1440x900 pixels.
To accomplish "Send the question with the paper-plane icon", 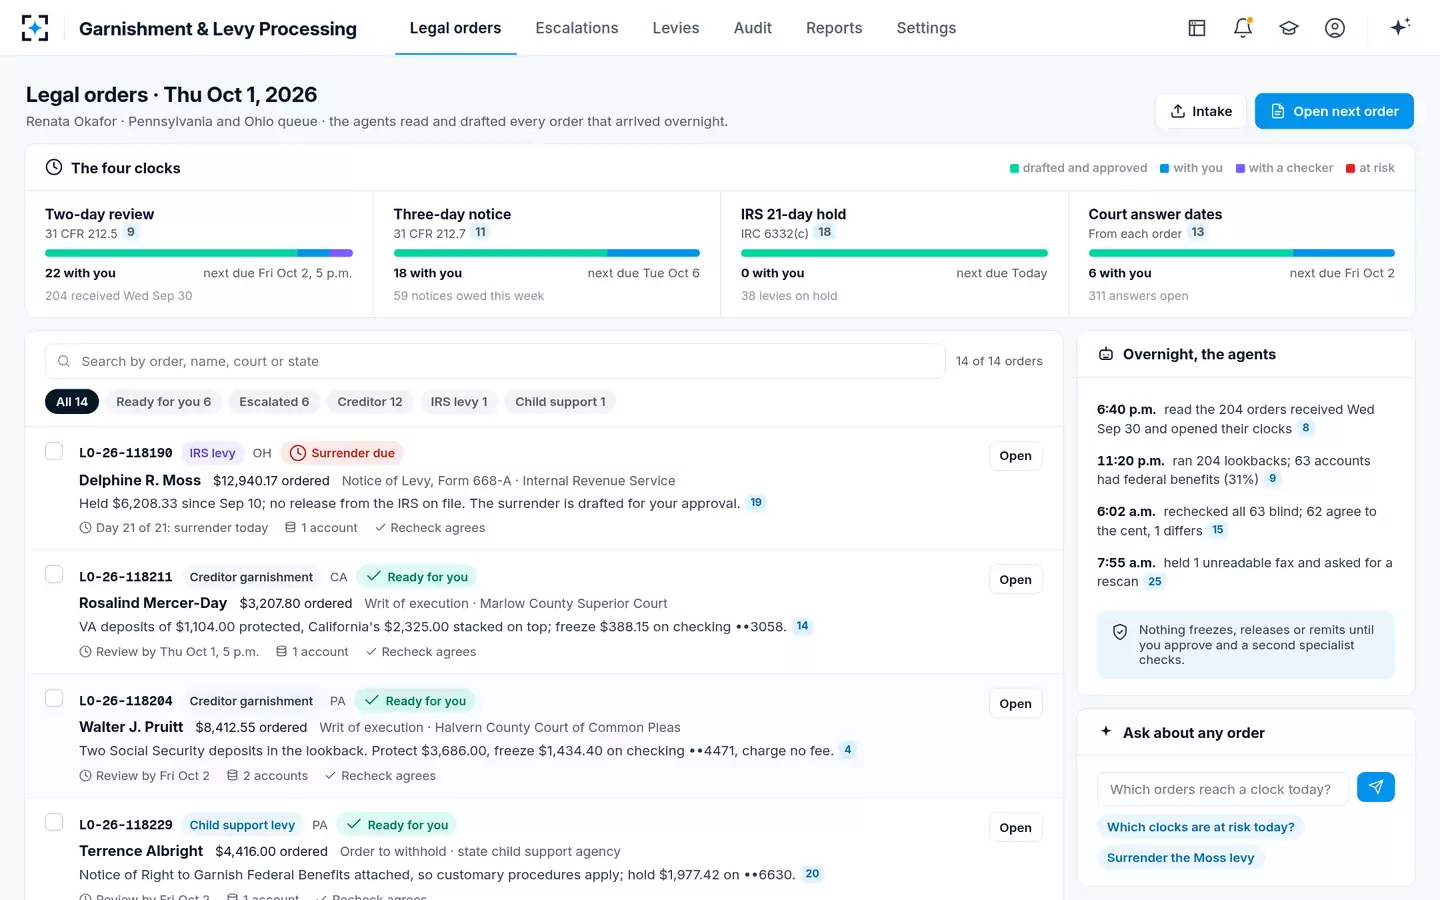I will [x=1376, y=788].
